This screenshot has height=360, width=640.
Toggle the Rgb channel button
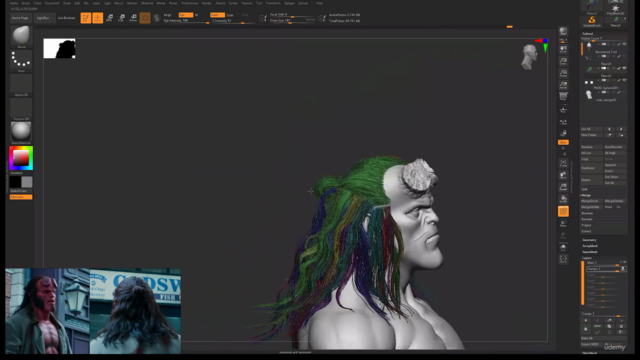coord(186,15)
